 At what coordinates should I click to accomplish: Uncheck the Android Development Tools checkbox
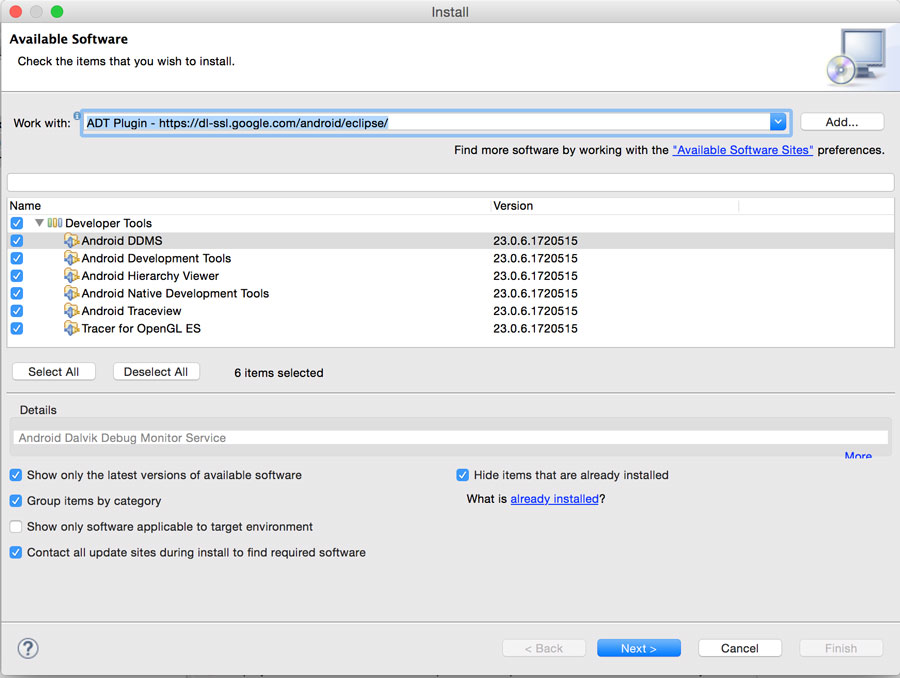[x=17, y=258]
